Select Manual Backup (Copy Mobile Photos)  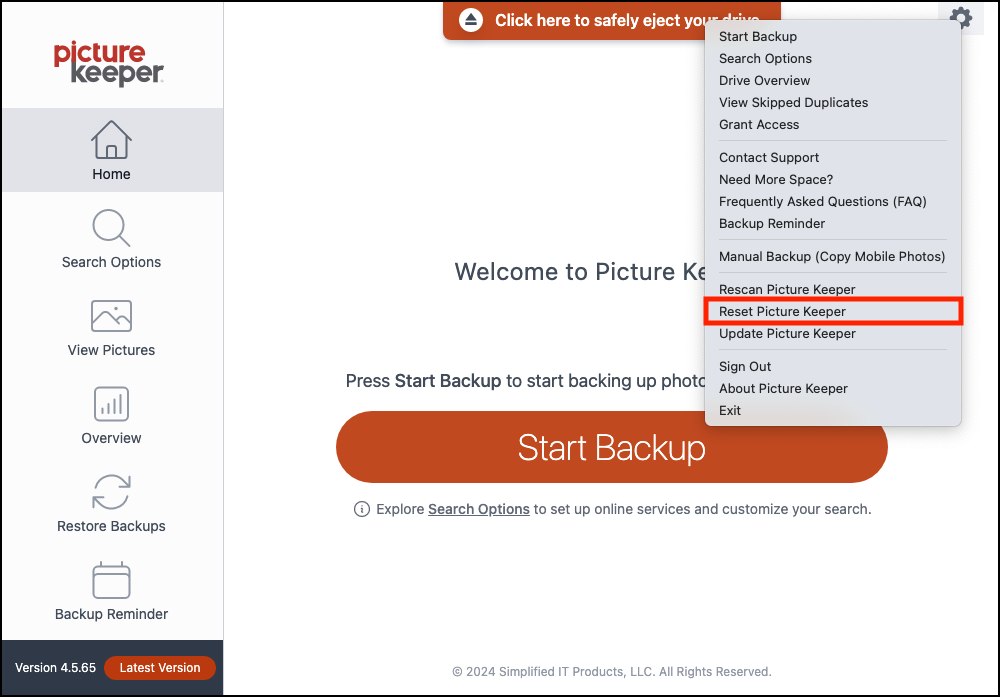click(833, 256)
